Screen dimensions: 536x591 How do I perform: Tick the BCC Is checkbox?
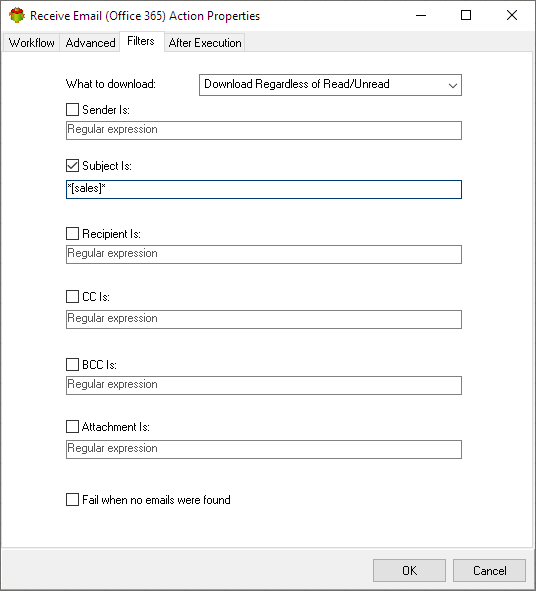[72, 364]
